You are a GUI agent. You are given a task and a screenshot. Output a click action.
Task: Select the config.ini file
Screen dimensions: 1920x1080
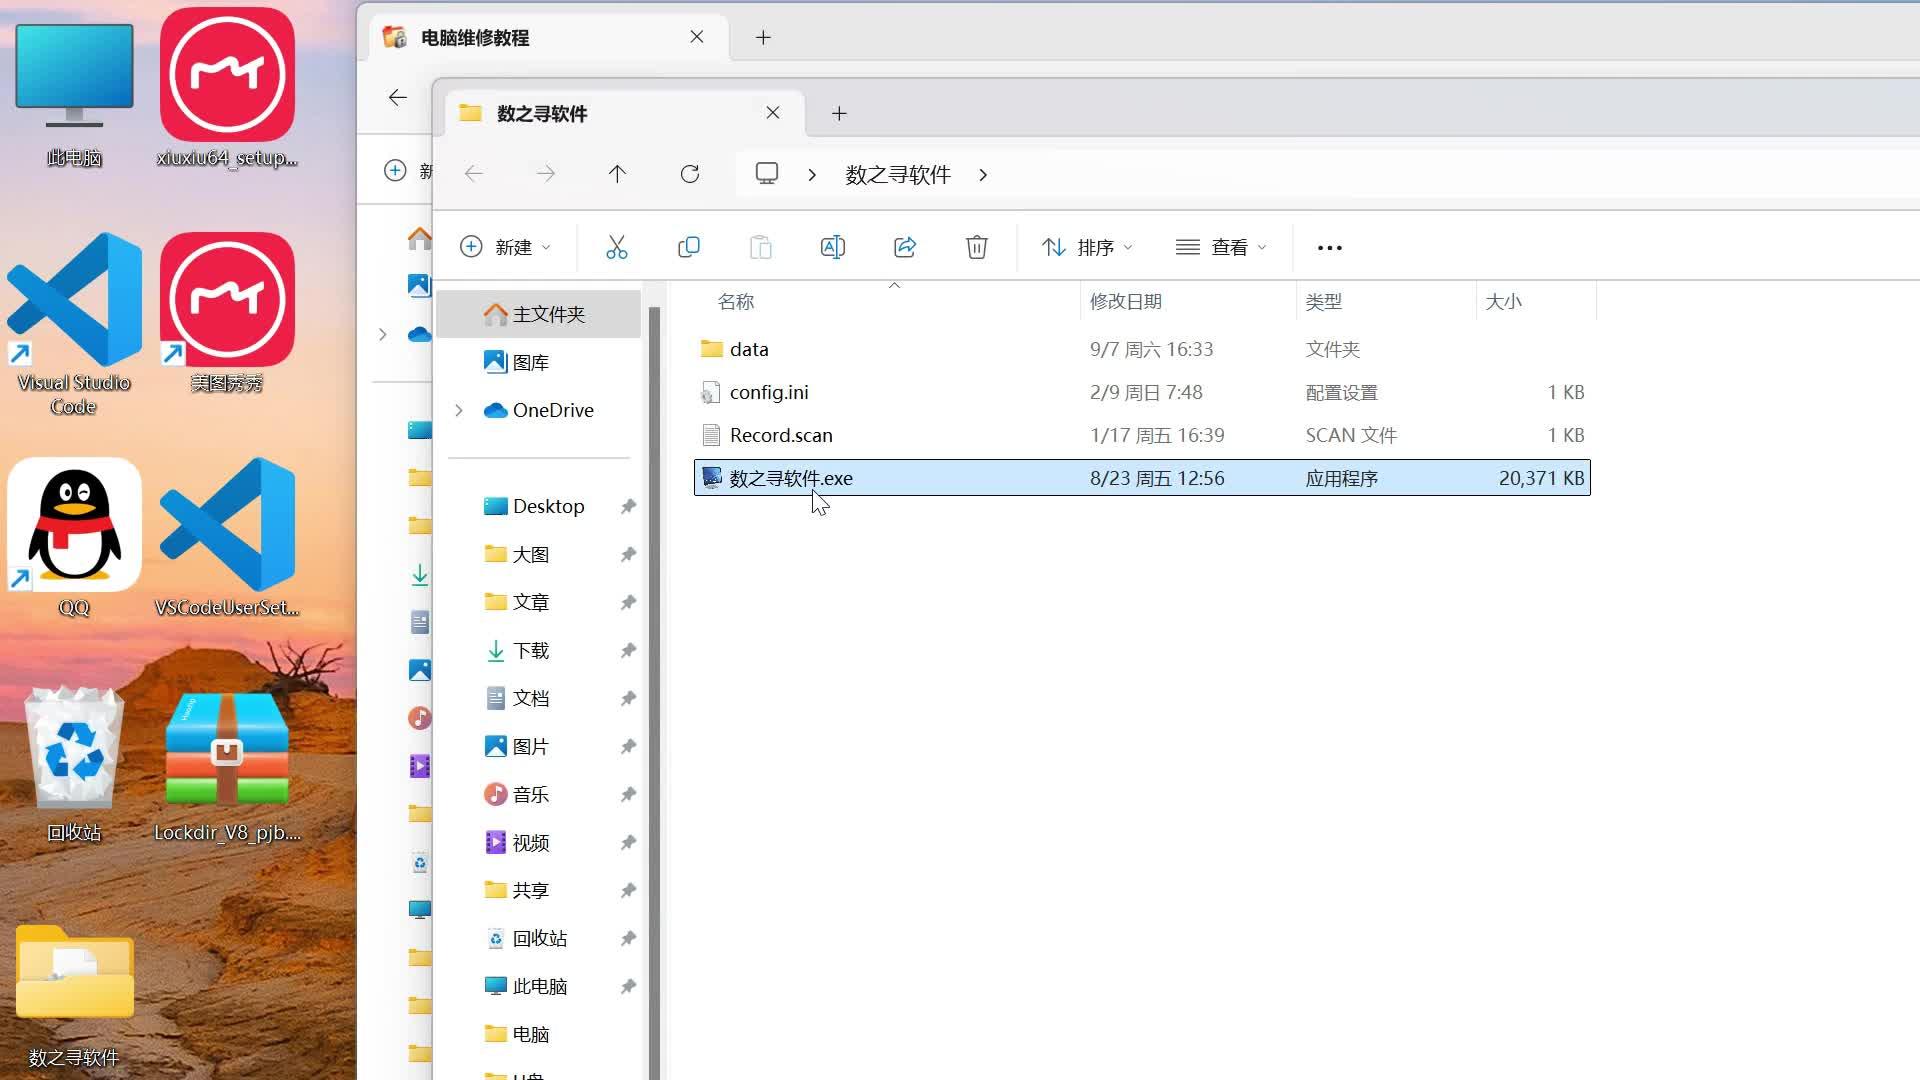(769, 393)
